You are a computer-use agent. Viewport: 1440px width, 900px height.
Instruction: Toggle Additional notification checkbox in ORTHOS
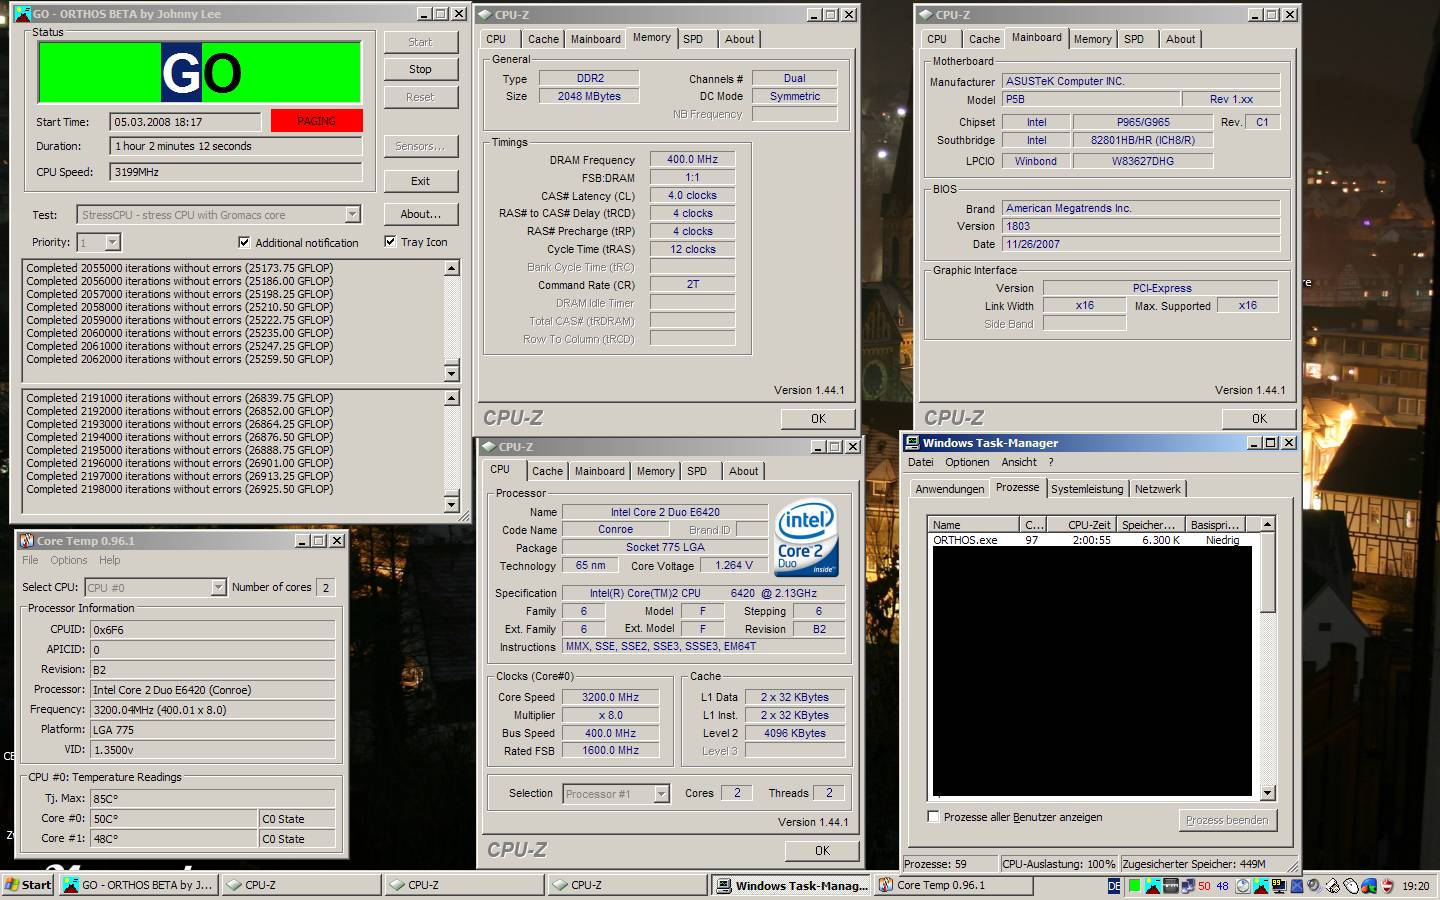(x=244, y=242)
